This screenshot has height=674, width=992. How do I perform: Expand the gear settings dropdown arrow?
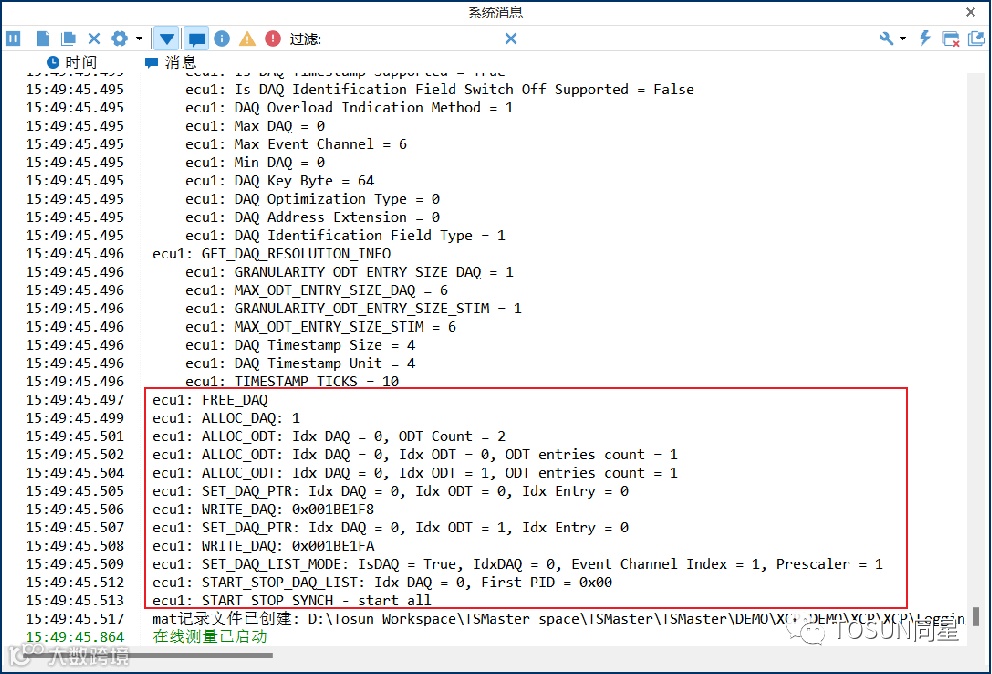[139, 39]
